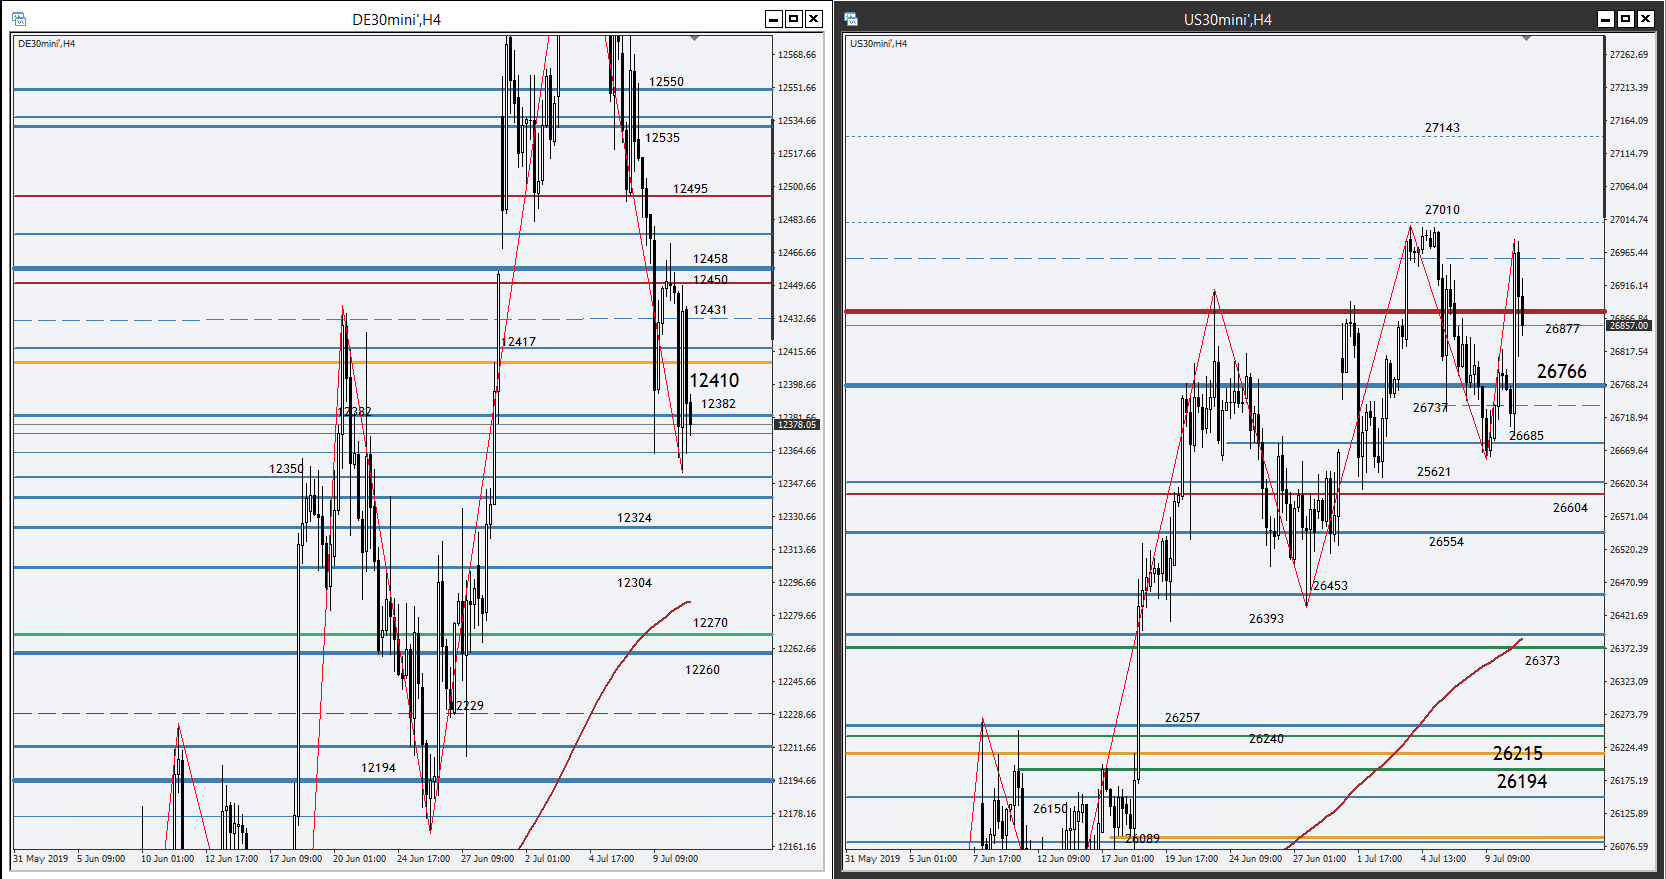This screenshot has width=1666, height=879.
Task: Close the DE30mini,H4 chart window
Action: pyautogui.click(x=814, y=19)
